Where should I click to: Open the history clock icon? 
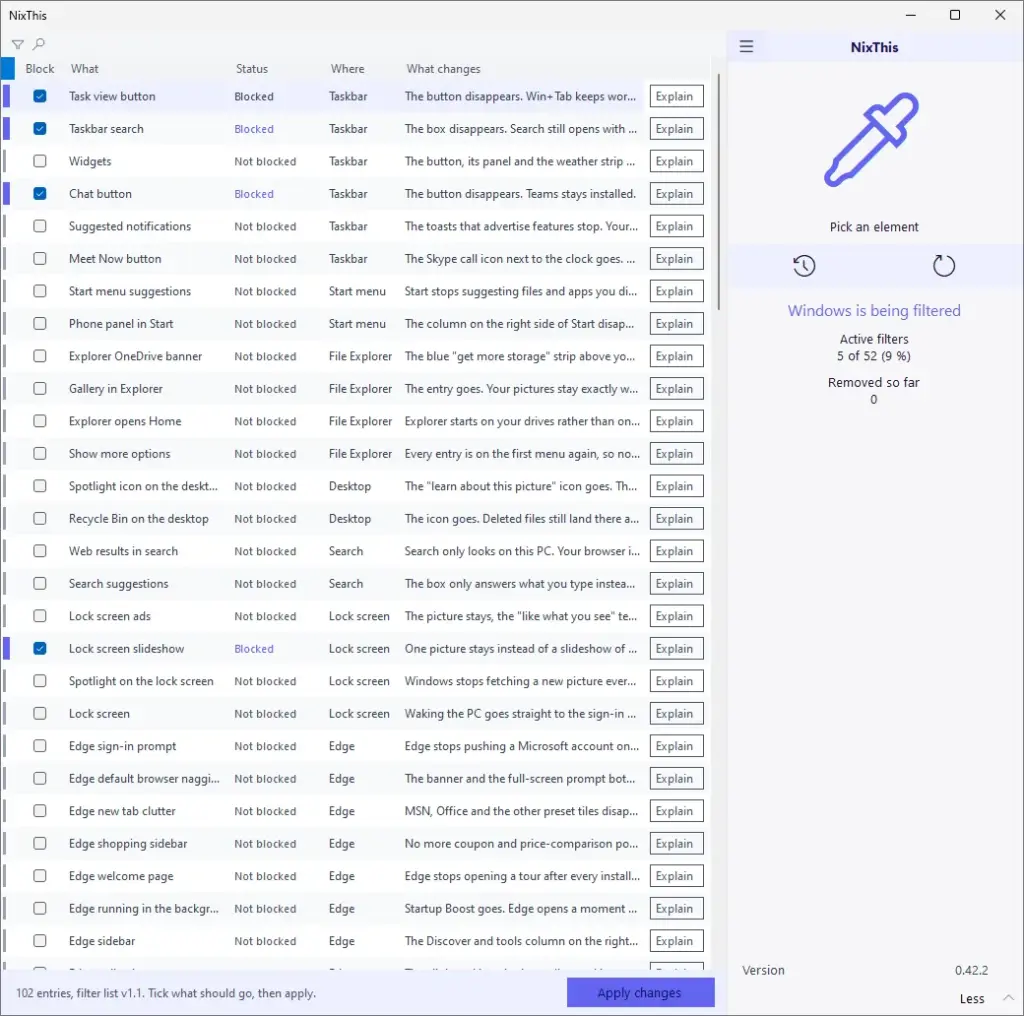coord(804,266)
